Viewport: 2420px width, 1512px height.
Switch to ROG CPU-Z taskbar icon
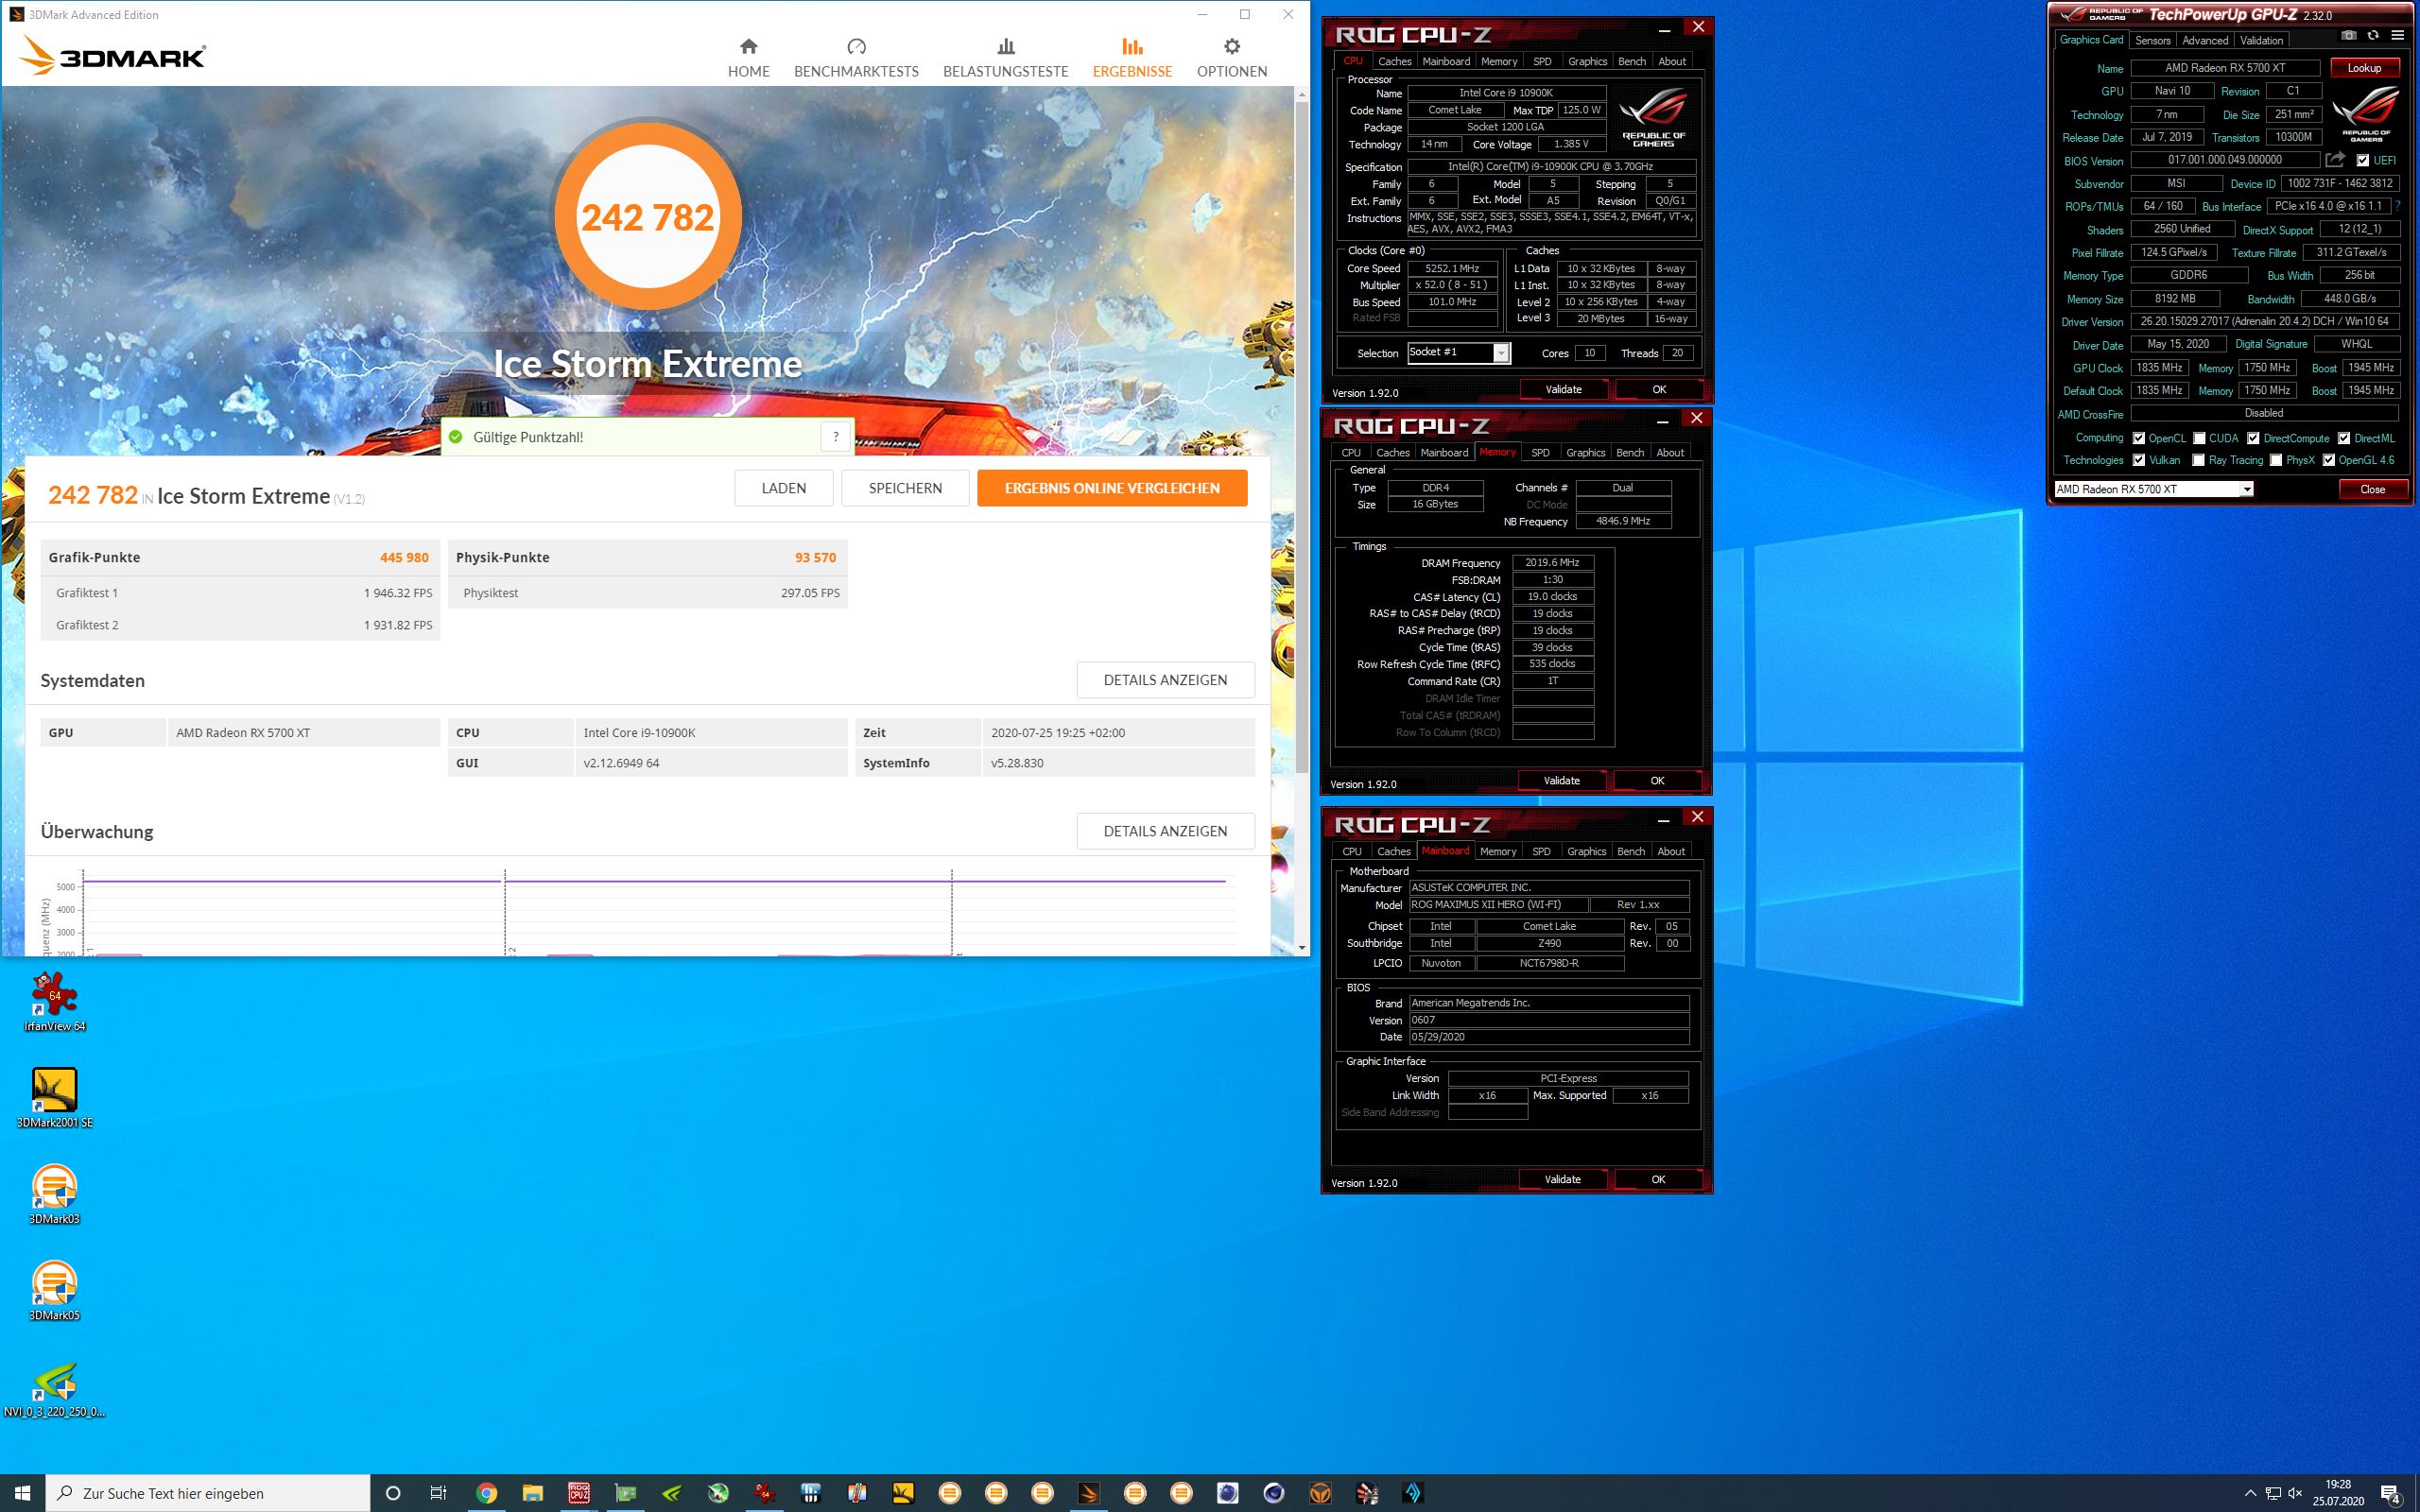pos(579,1493)
